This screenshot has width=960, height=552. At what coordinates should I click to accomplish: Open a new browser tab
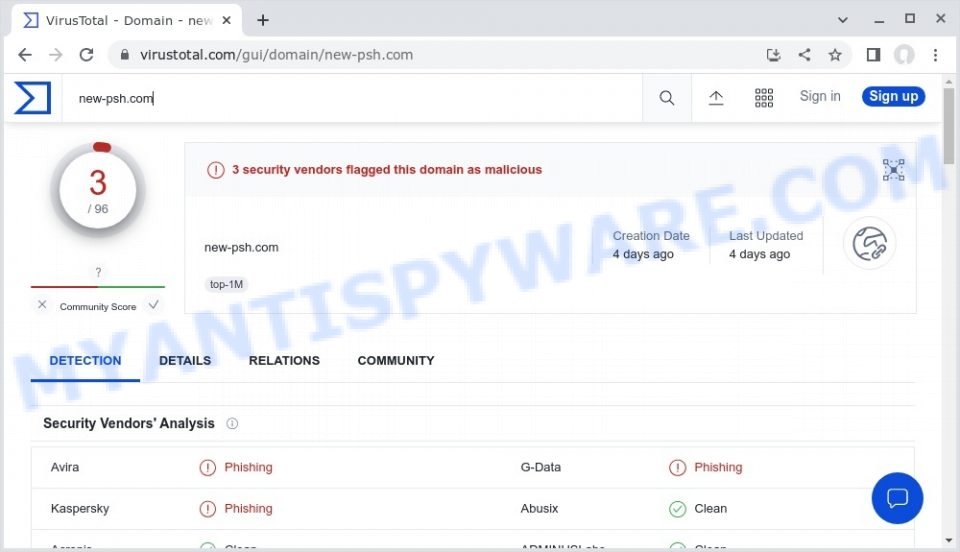click(263, 20)
